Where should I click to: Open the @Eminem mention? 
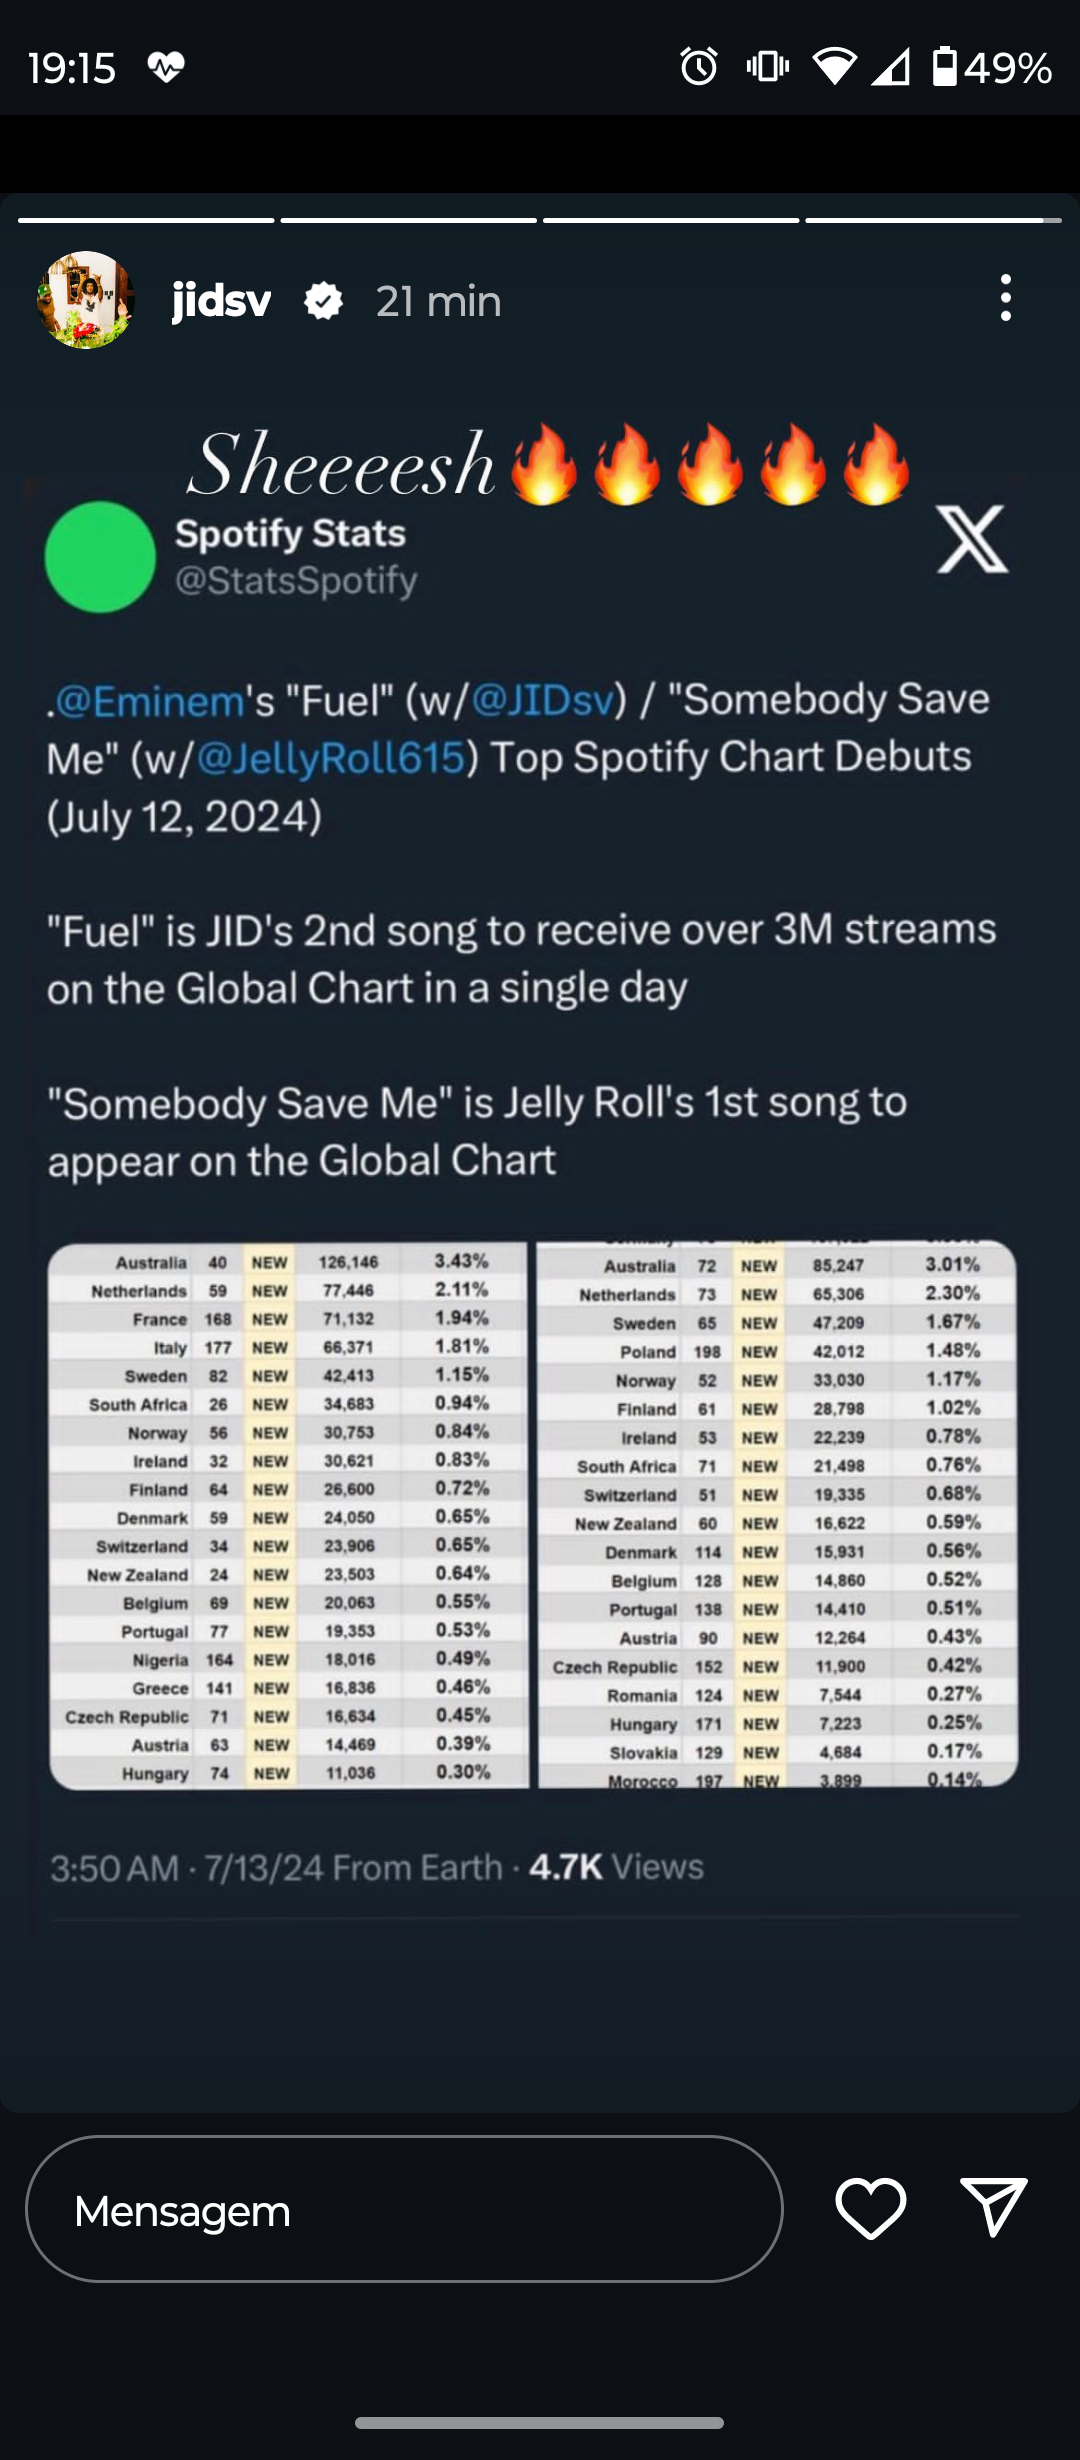click(150, 701)
